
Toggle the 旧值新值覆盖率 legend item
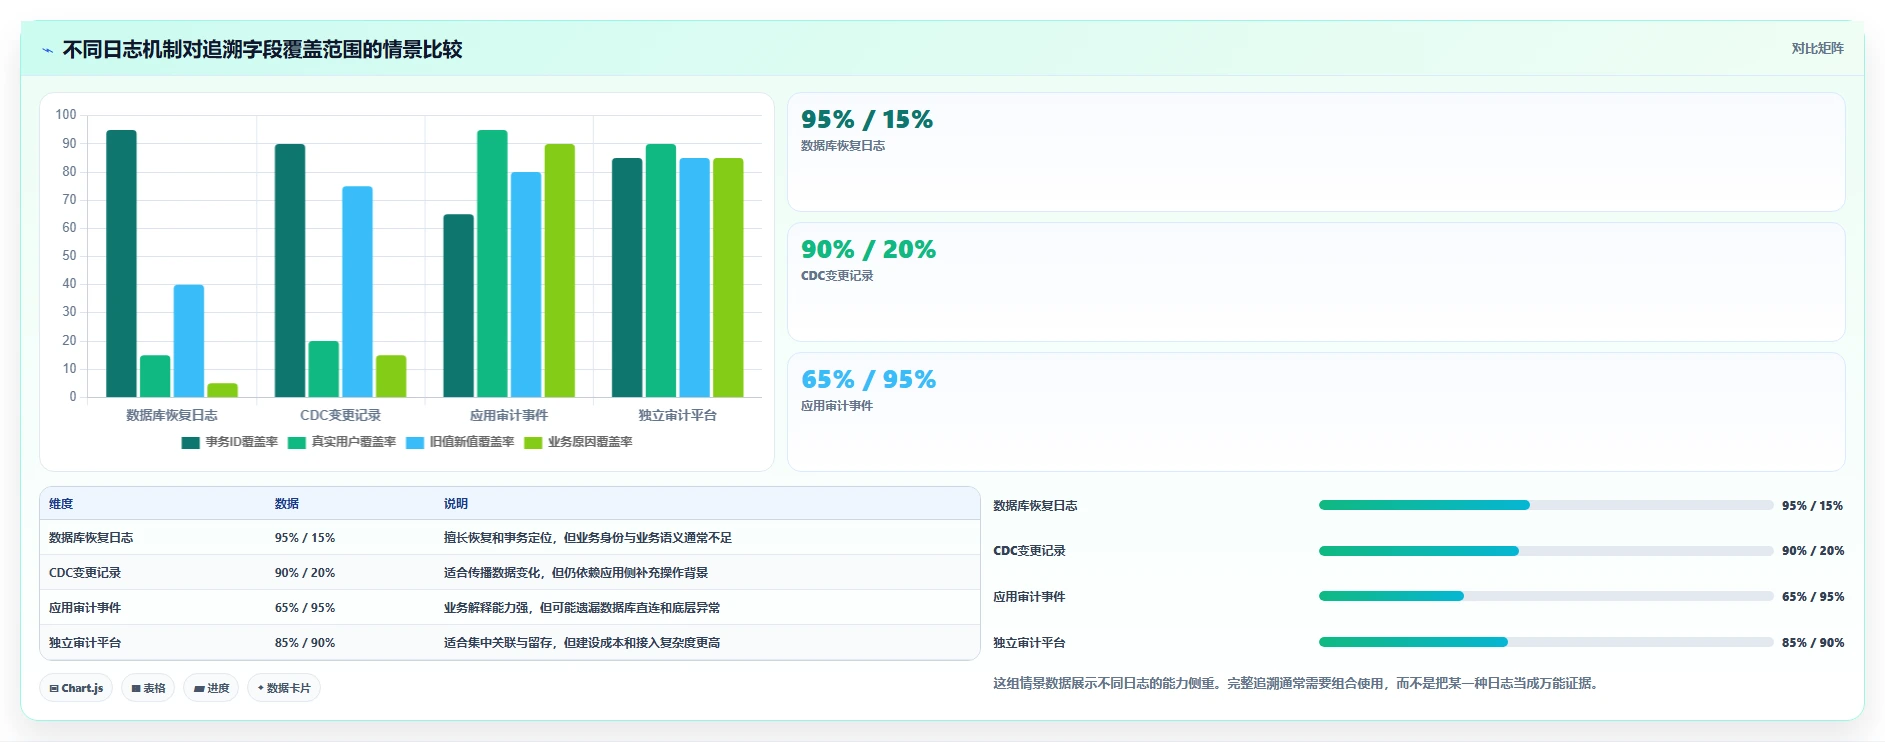(x=460, y=442)
